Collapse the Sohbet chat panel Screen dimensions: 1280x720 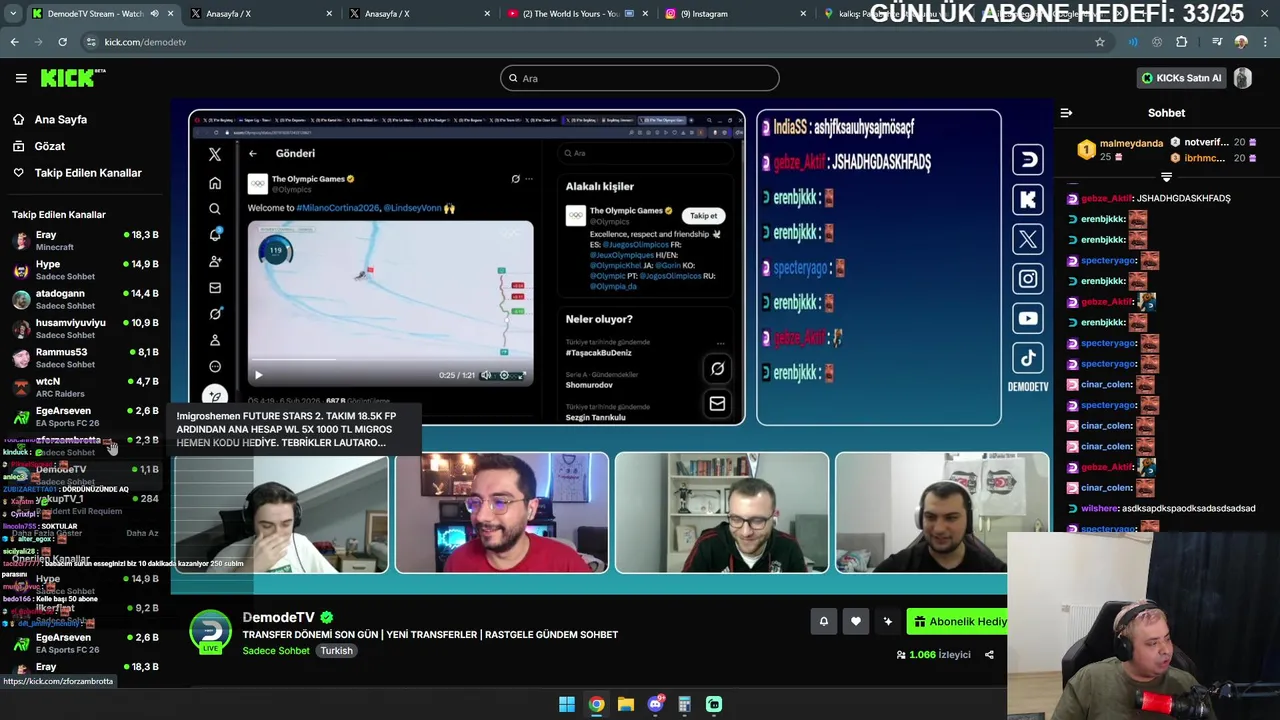(1066, 113)
